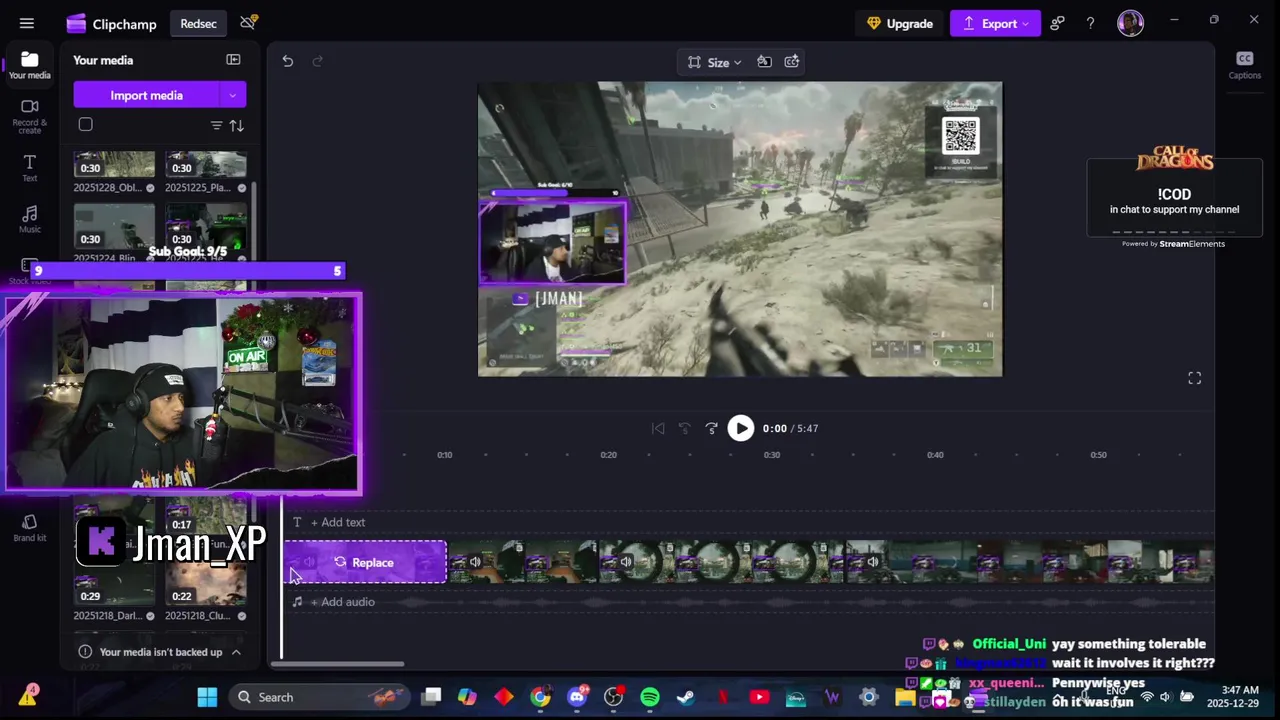Open Windows Start menu
This screenshot has height=720, width=1280.
click(x=207, y=697)
